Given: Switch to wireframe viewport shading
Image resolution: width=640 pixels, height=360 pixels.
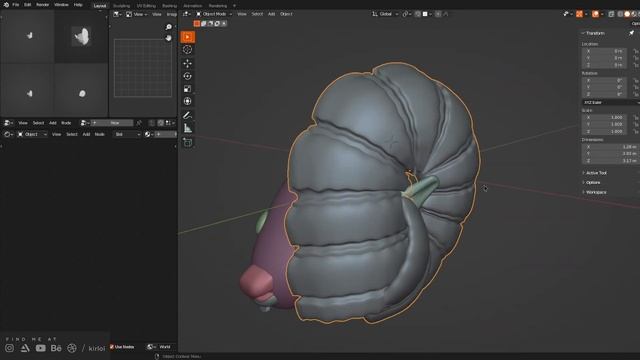Looking at the screenshot, I should (620, 14).
